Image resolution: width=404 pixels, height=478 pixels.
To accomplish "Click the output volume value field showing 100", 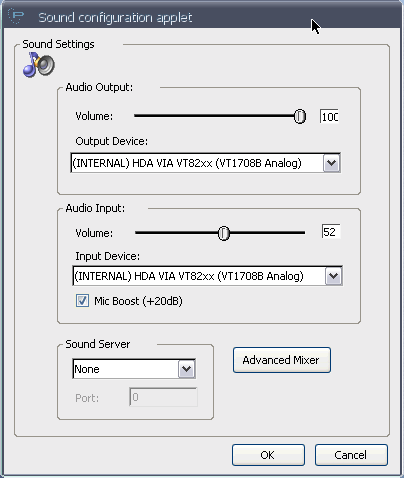I will click(329, 116).
